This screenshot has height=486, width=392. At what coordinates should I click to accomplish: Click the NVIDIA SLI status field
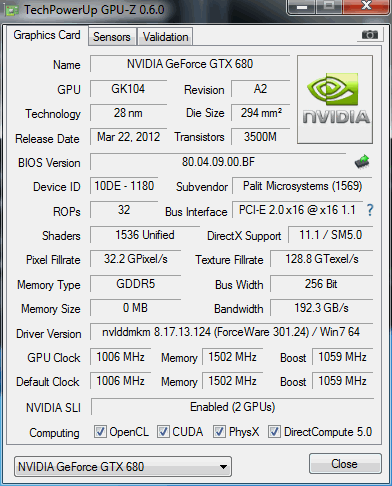[x=232, y=407]
